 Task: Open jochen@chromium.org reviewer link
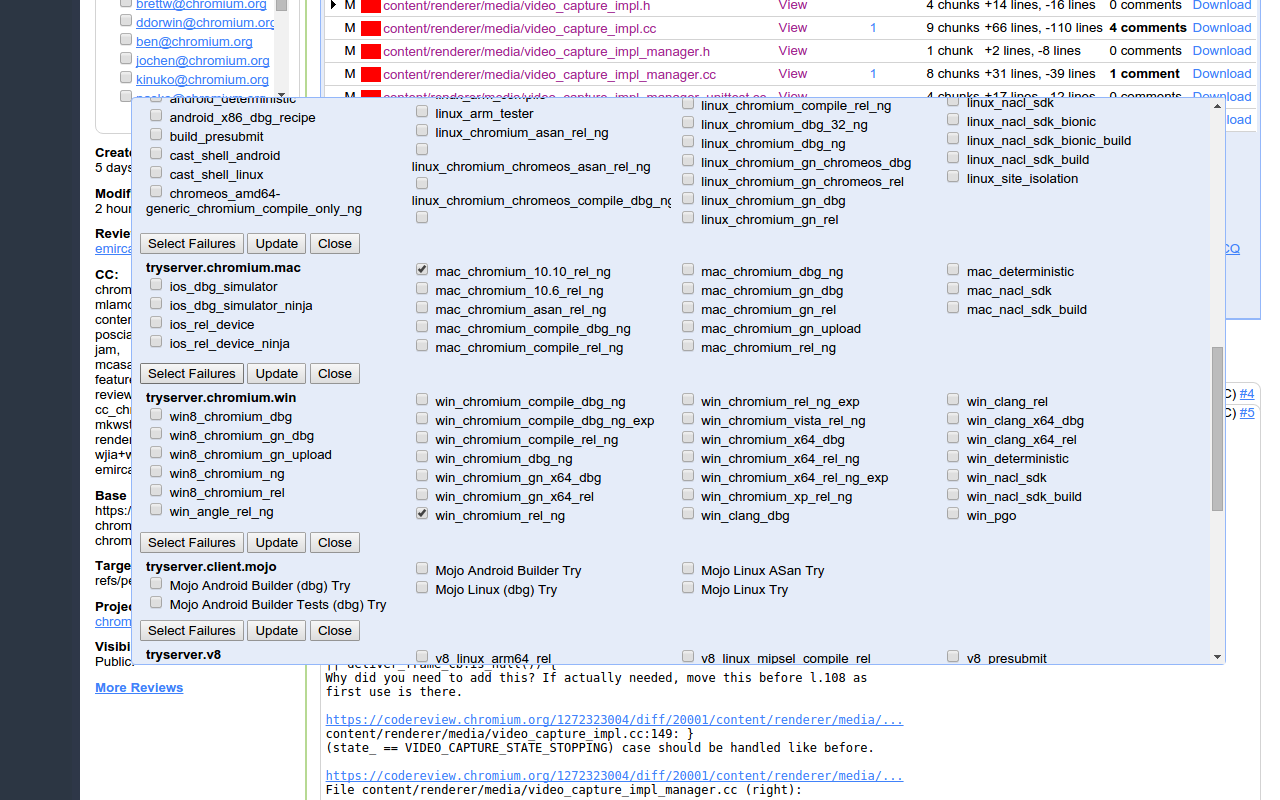pyautogui.click(x=203, y=61)
